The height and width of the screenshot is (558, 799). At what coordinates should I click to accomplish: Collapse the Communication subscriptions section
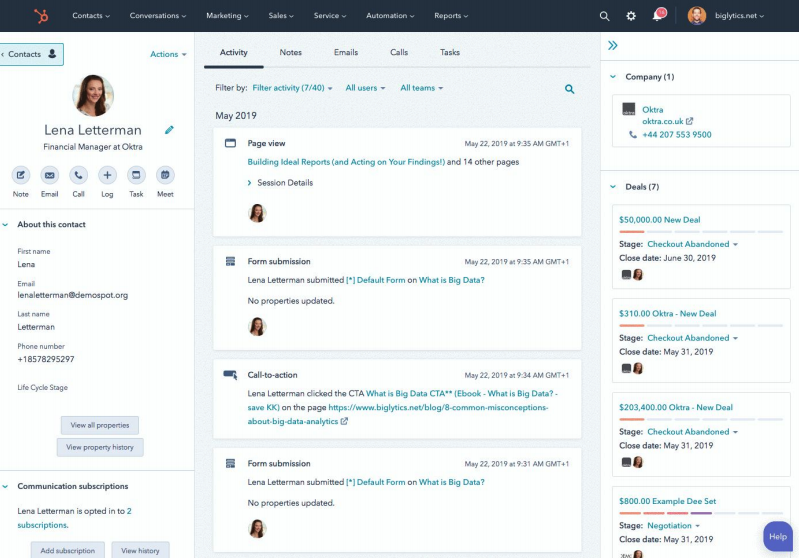click(5, 487)
